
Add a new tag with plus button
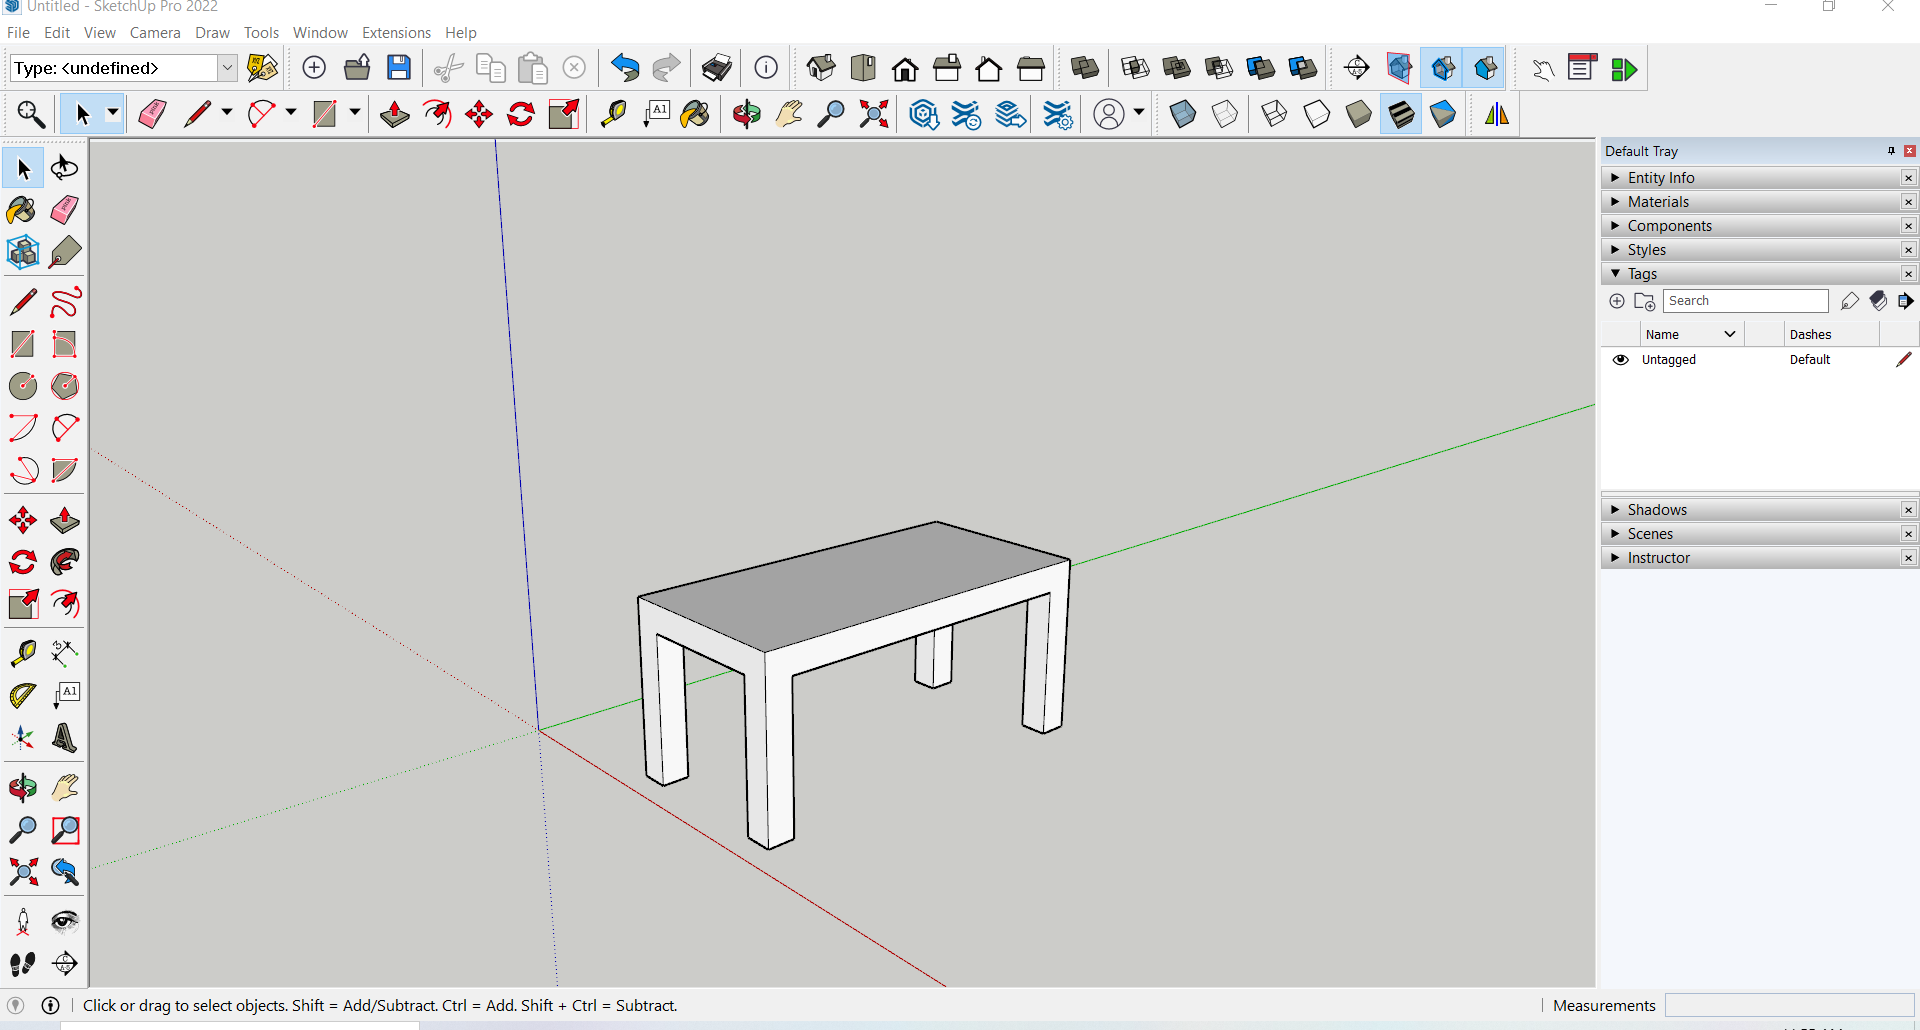(1617, 301)
